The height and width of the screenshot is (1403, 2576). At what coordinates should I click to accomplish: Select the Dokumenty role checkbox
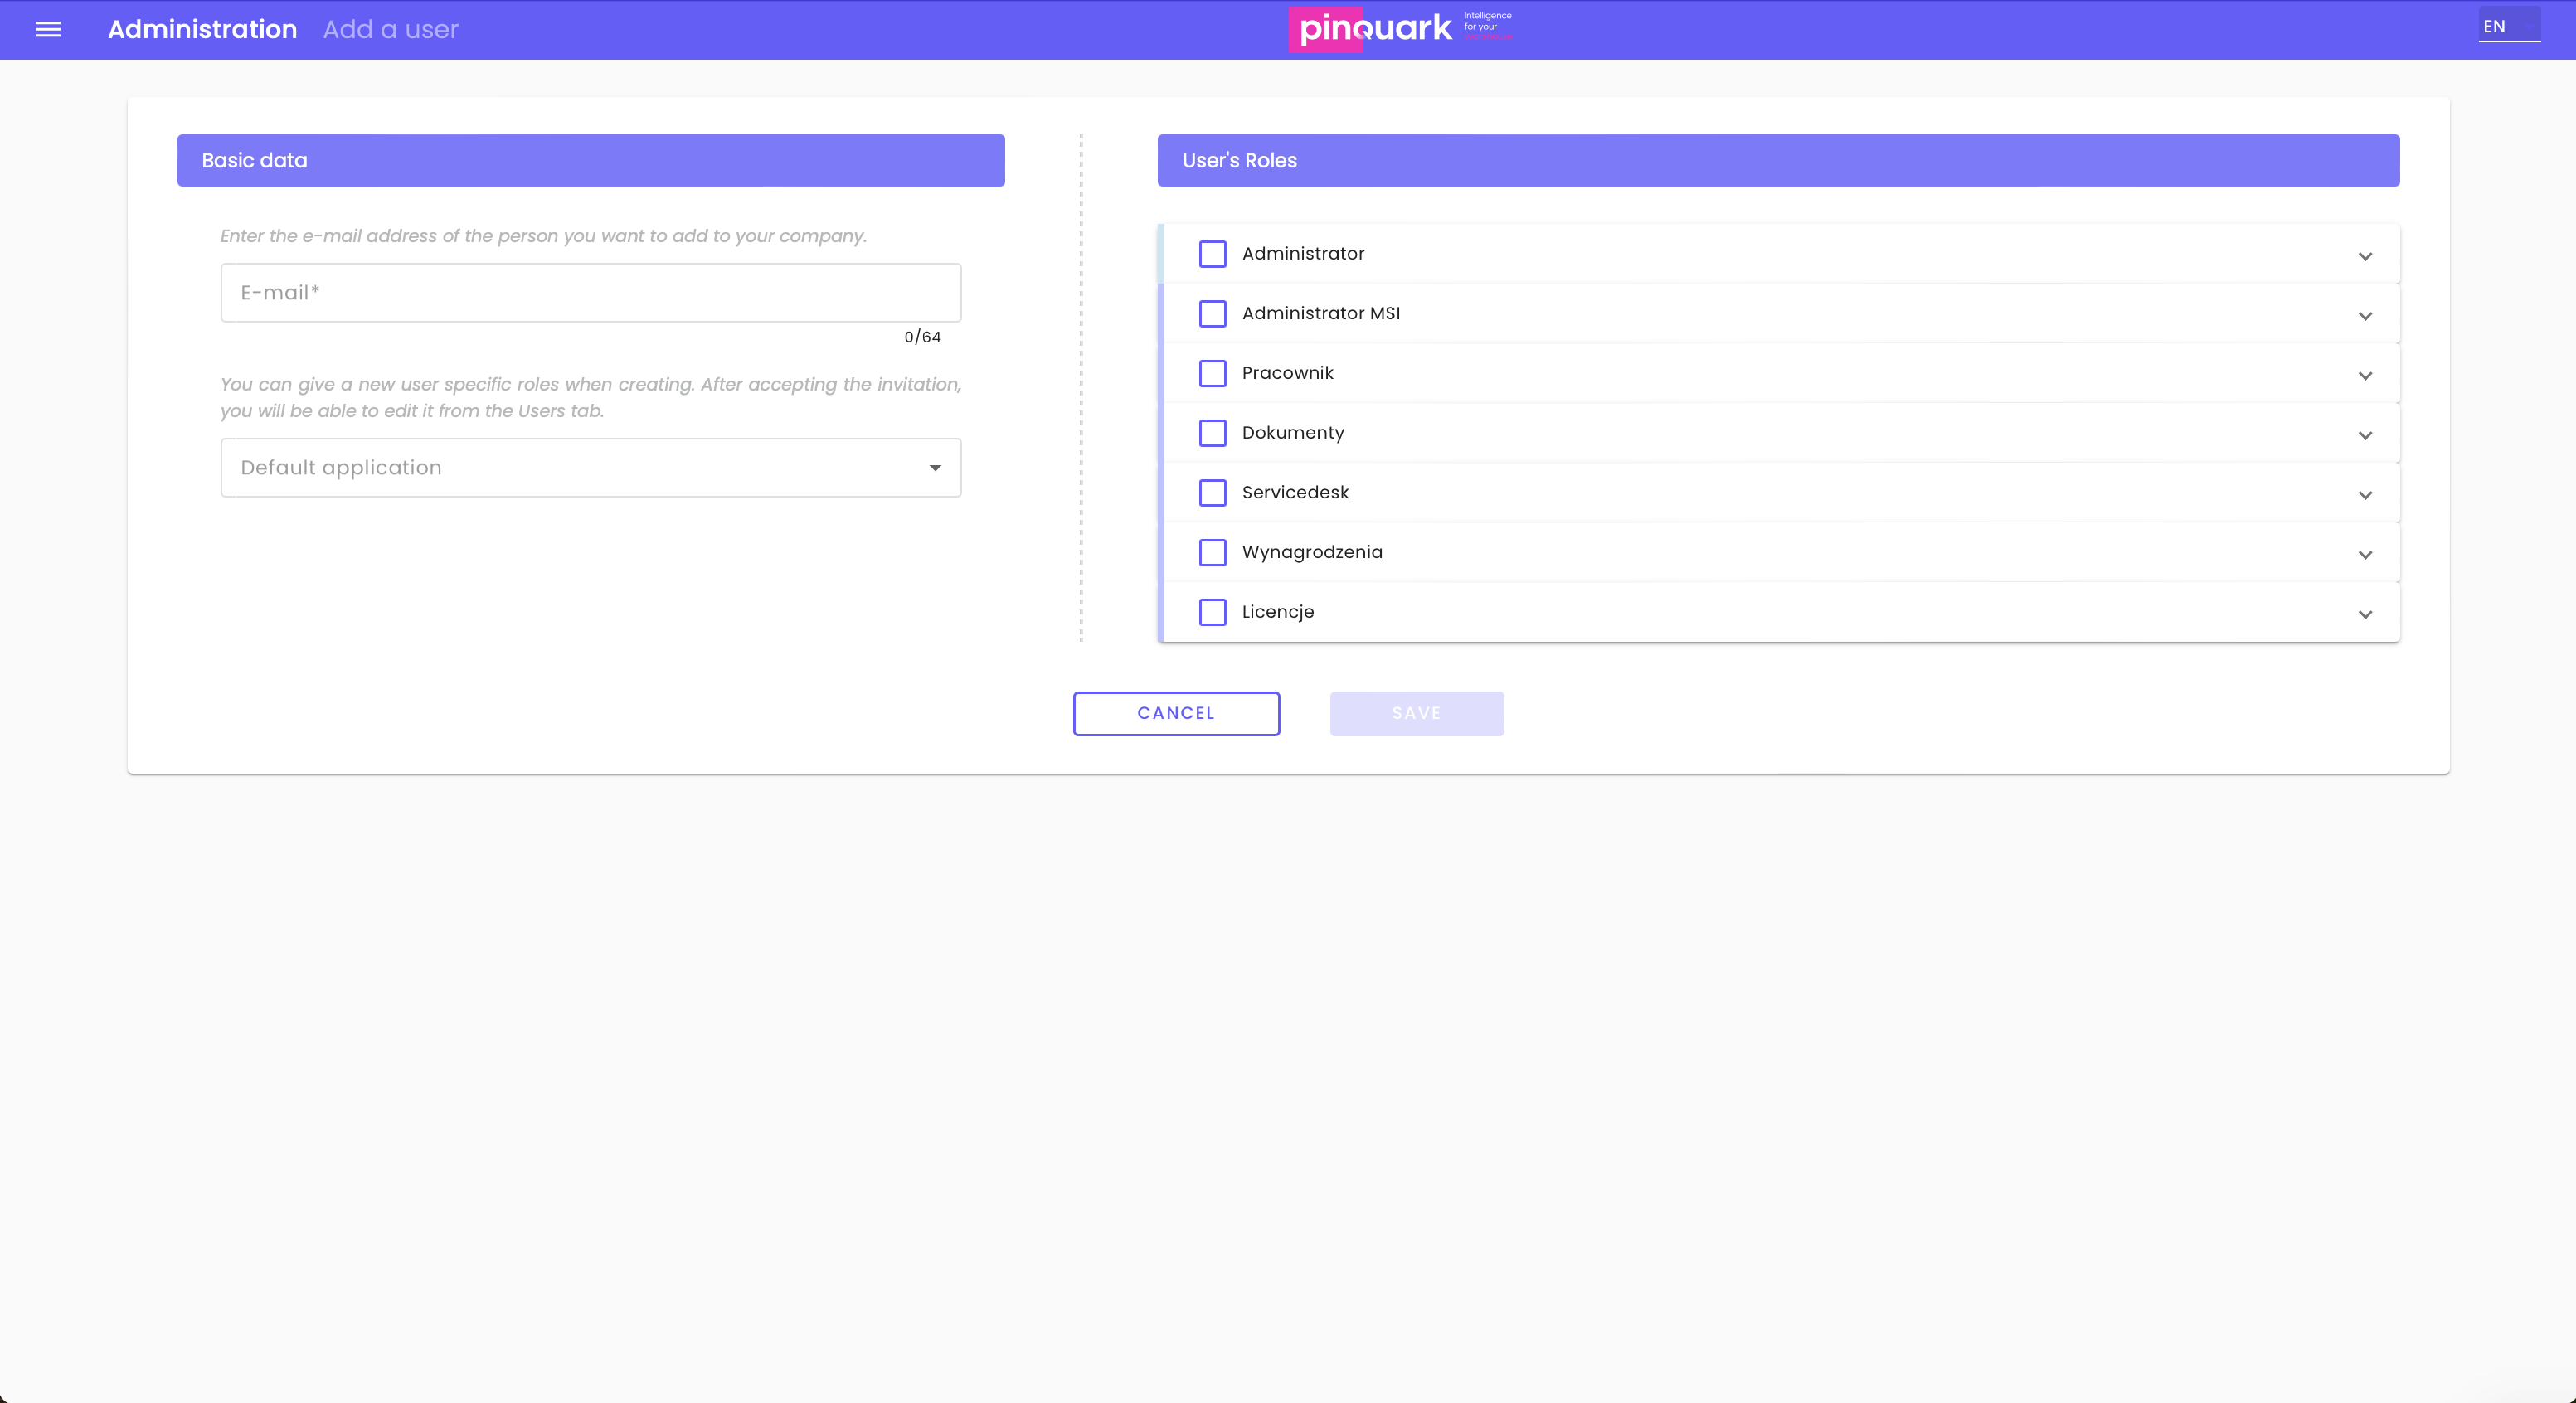tap(1212, 433)
